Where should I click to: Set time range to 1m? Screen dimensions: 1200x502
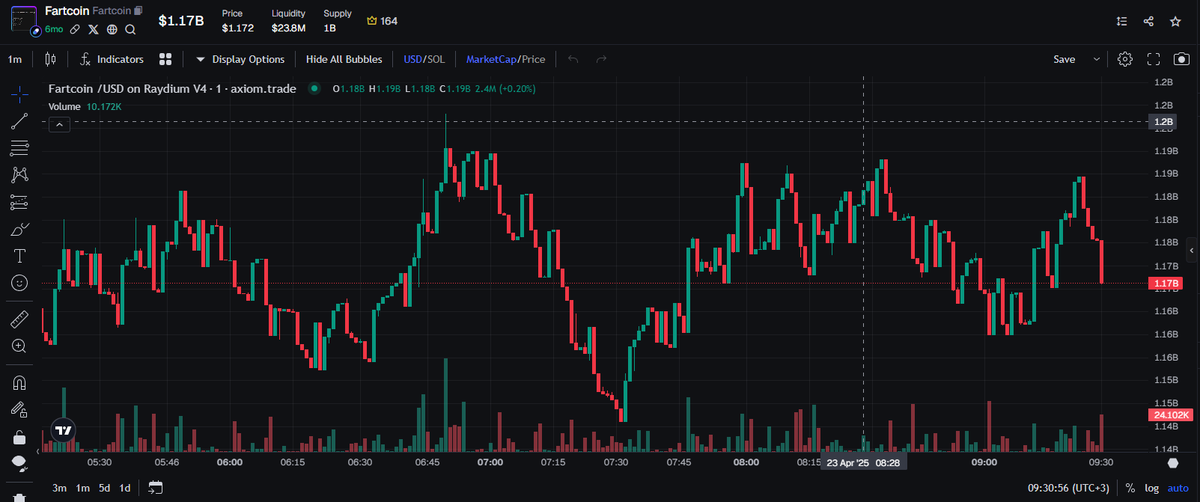pos(83,488)
